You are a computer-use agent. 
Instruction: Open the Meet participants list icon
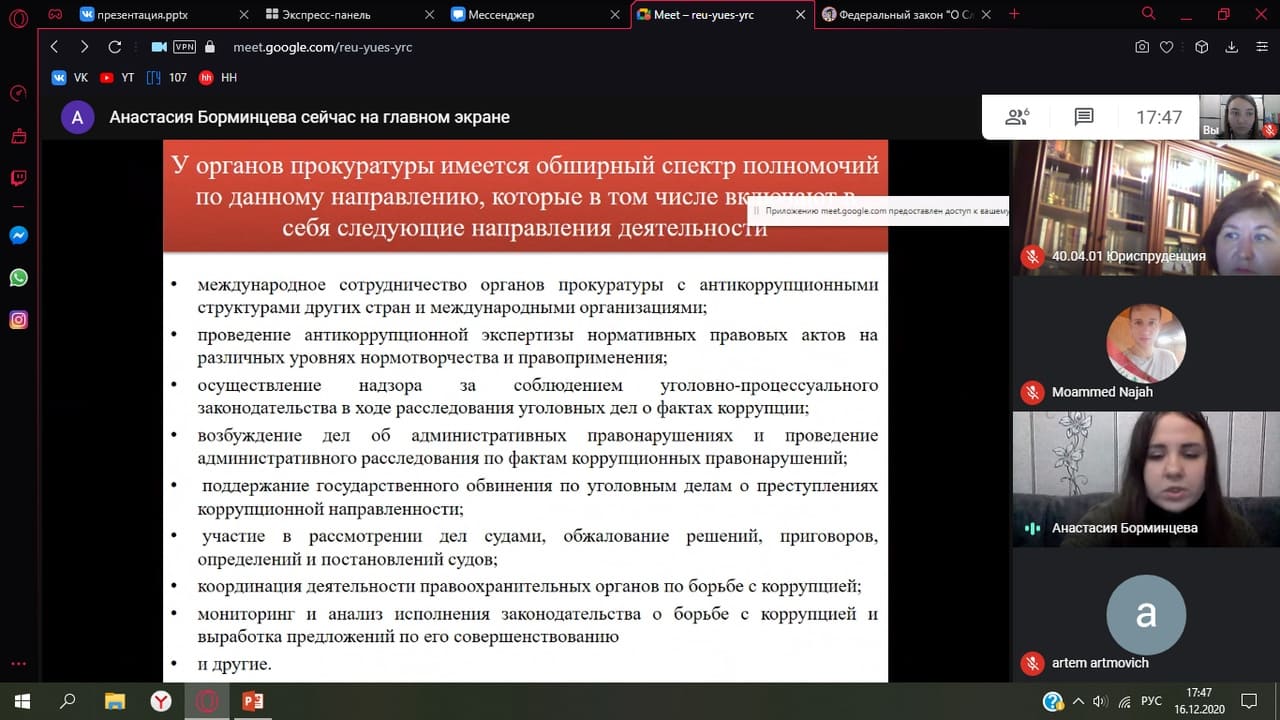(1017, 117)
